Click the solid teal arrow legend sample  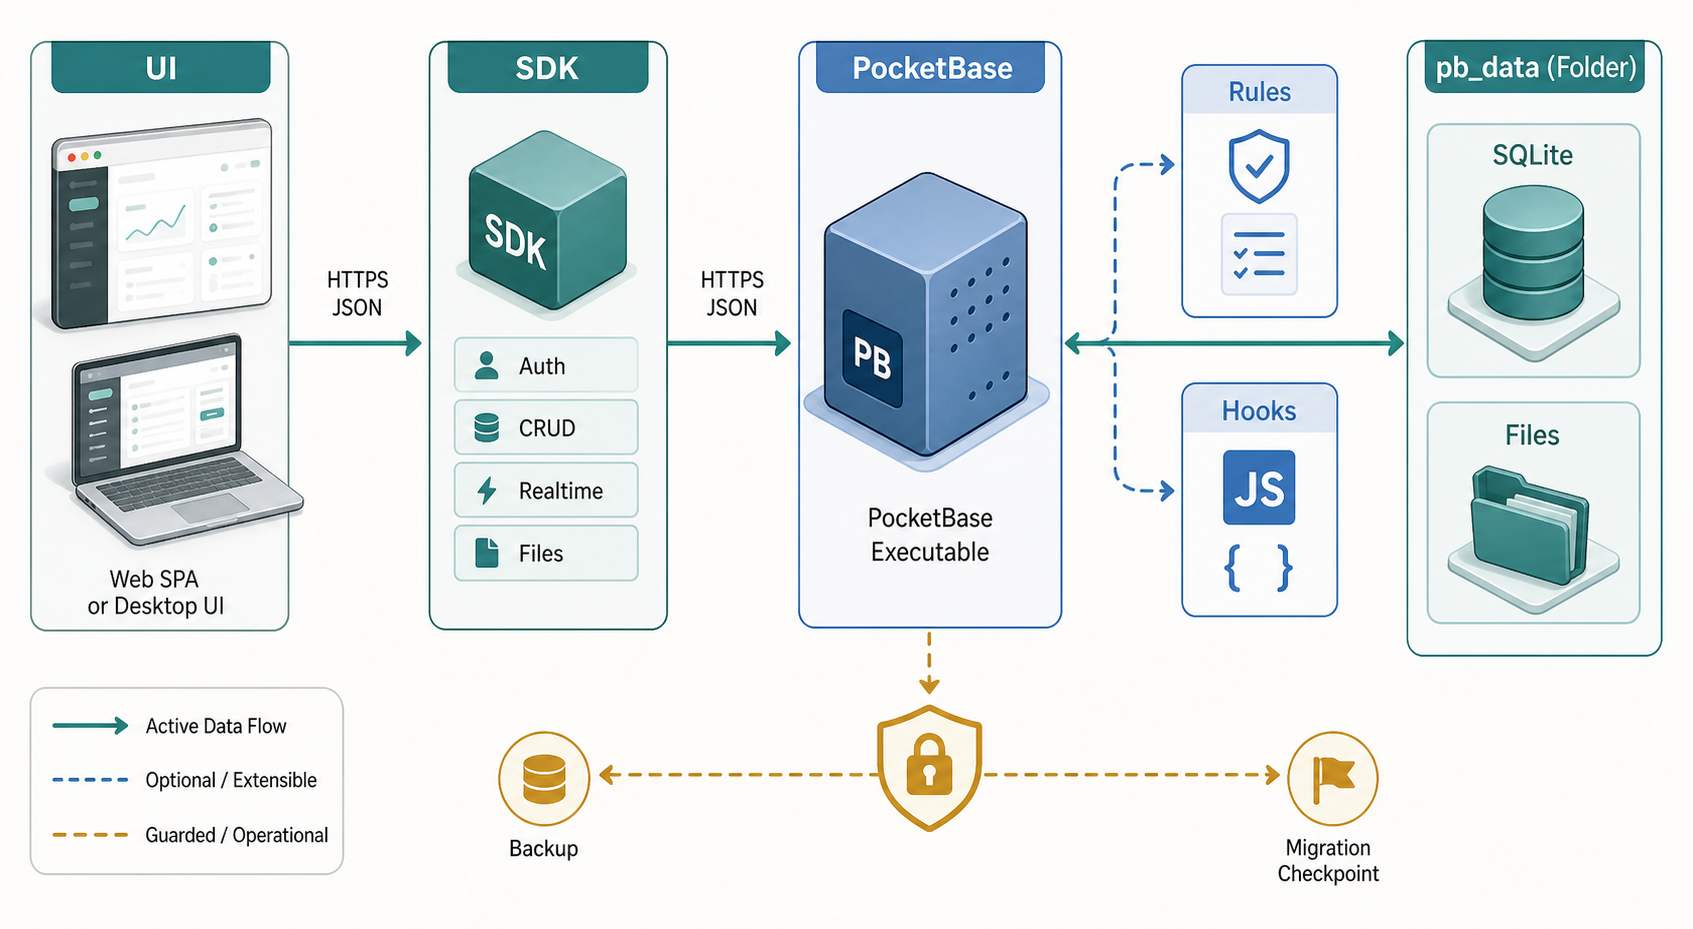click(90, 726)
